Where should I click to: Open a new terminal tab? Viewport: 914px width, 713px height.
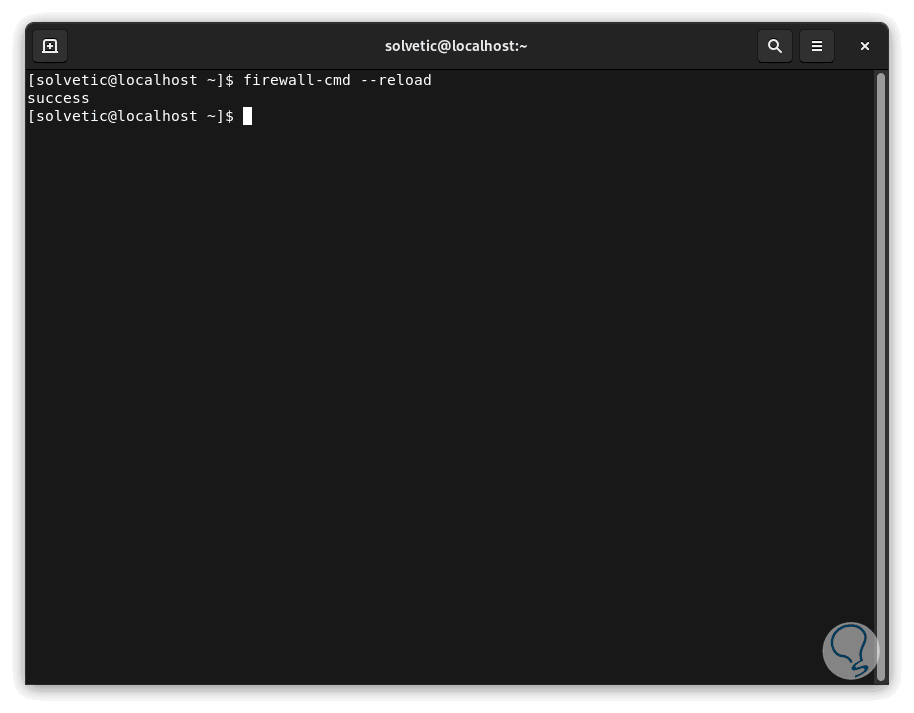[x=50, y=46]
